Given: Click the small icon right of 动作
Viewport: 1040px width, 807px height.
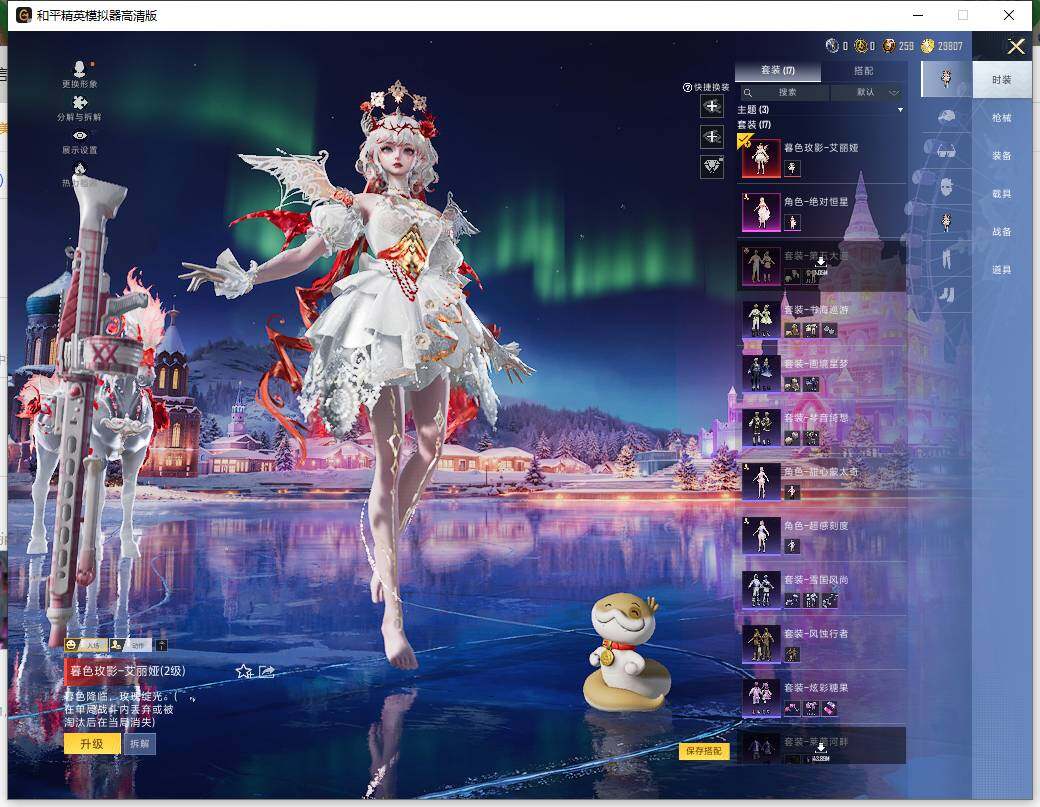Looking at the screenshot, I should click(x=161, y=645).
